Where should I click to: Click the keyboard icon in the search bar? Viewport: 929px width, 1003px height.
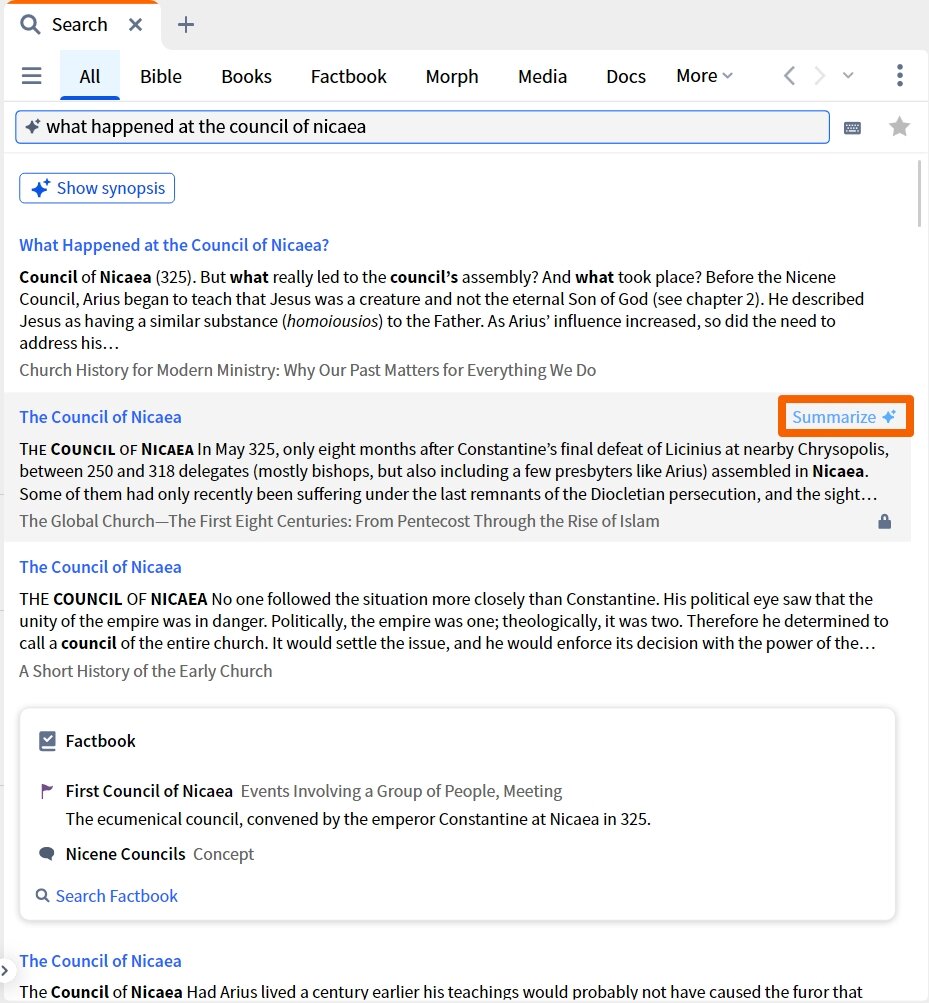(852, 126)
